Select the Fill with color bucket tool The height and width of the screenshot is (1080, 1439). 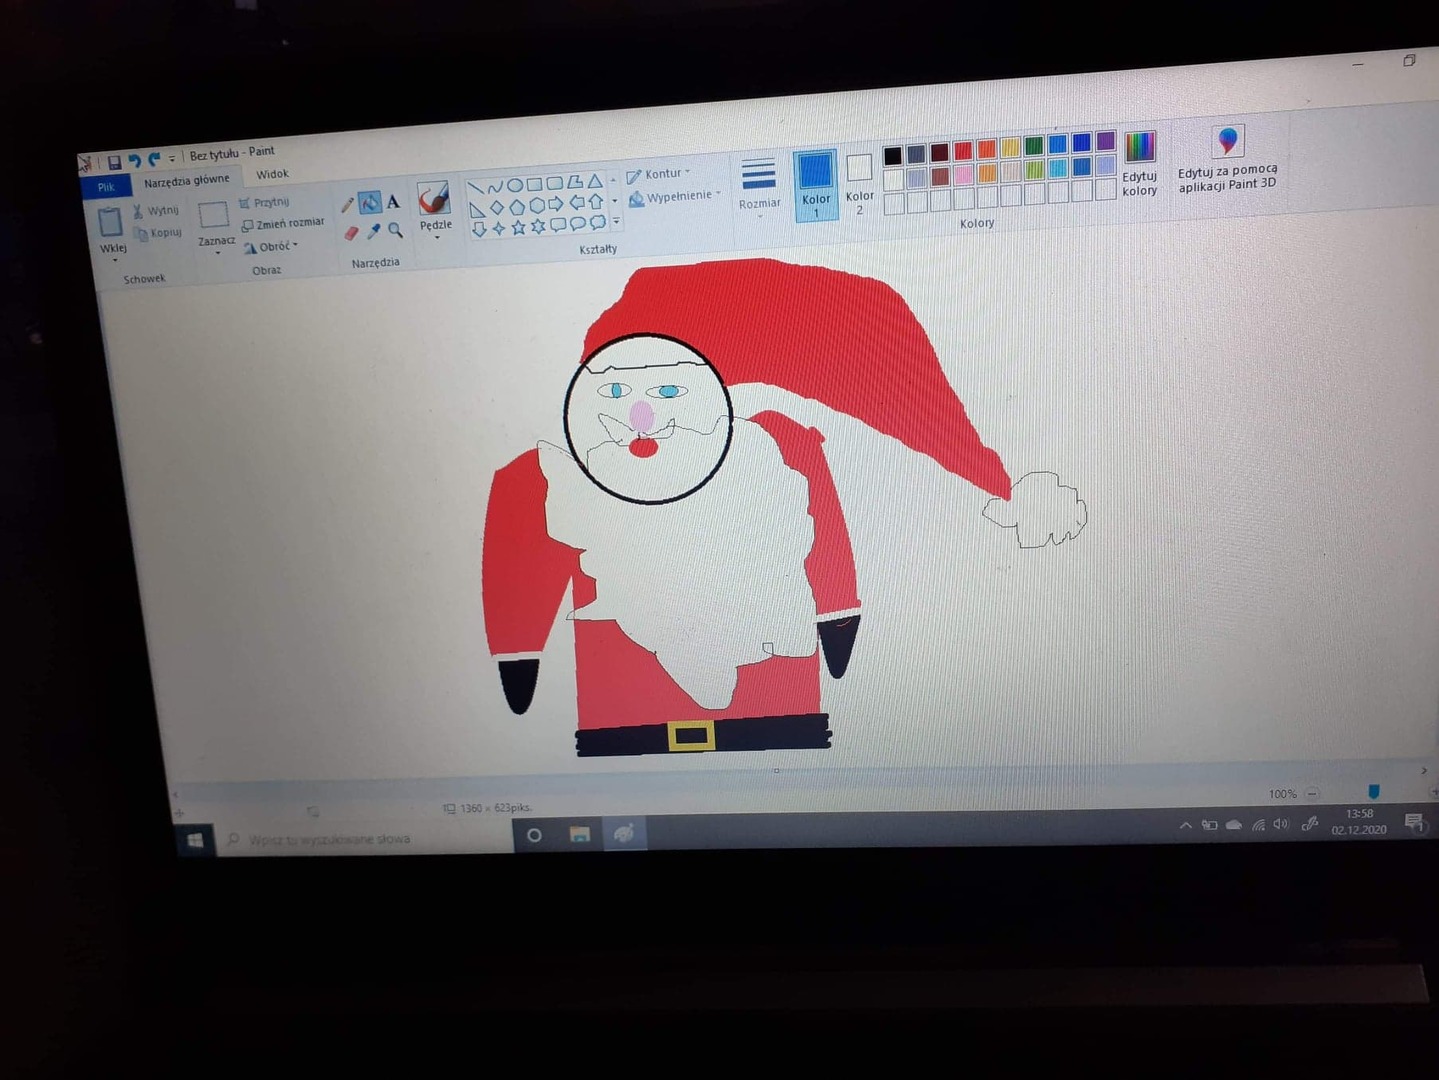(x=370, y=202)
